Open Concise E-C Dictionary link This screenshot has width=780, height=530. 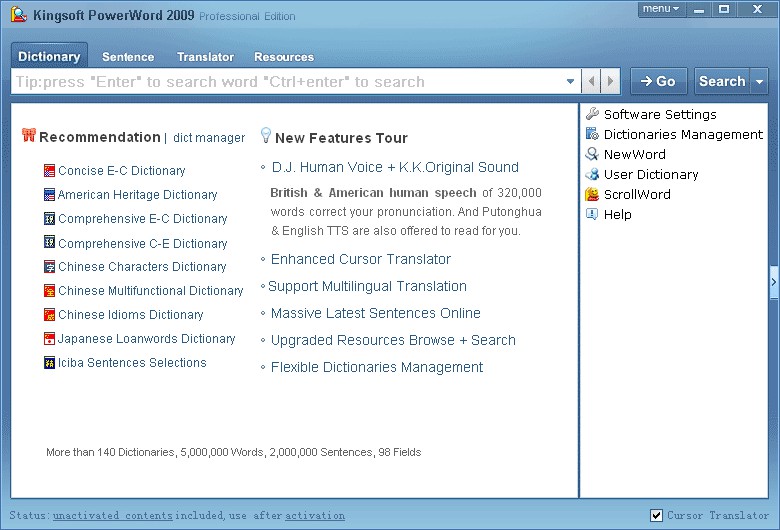click(121, 171)
